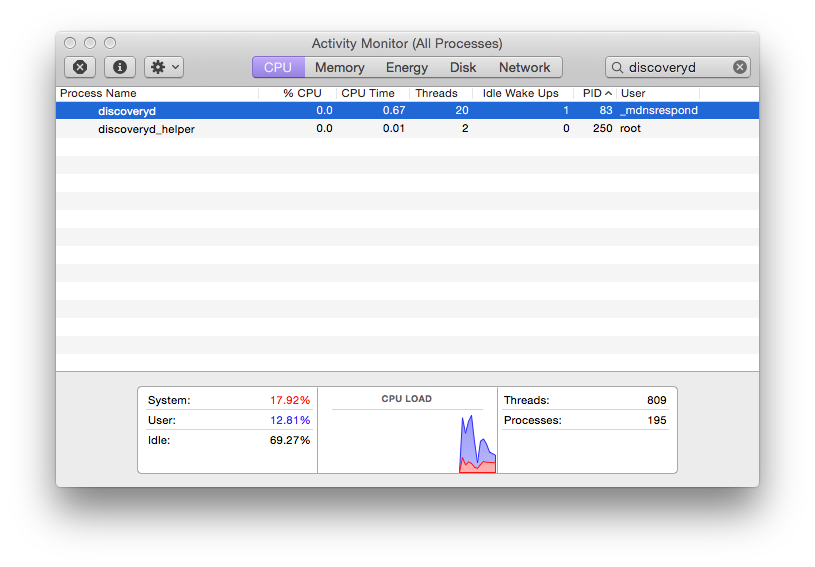Click the window zoom button

110,43
